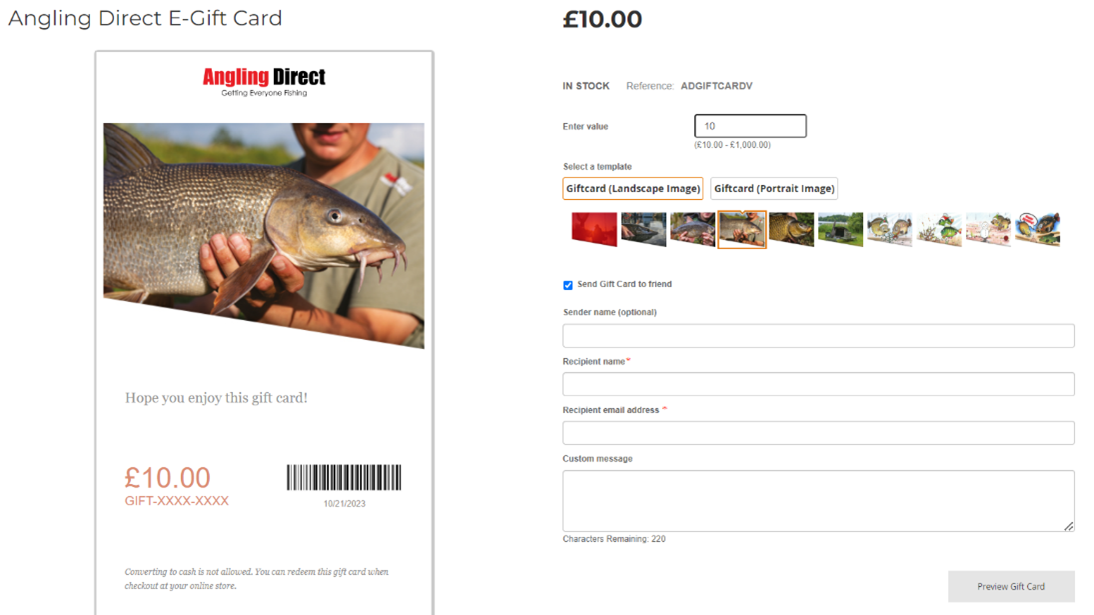Pick the cartoon speech bubble fish thumbnail
The height and width of the screenshot is (615, 1094).
click(1038, 229)
